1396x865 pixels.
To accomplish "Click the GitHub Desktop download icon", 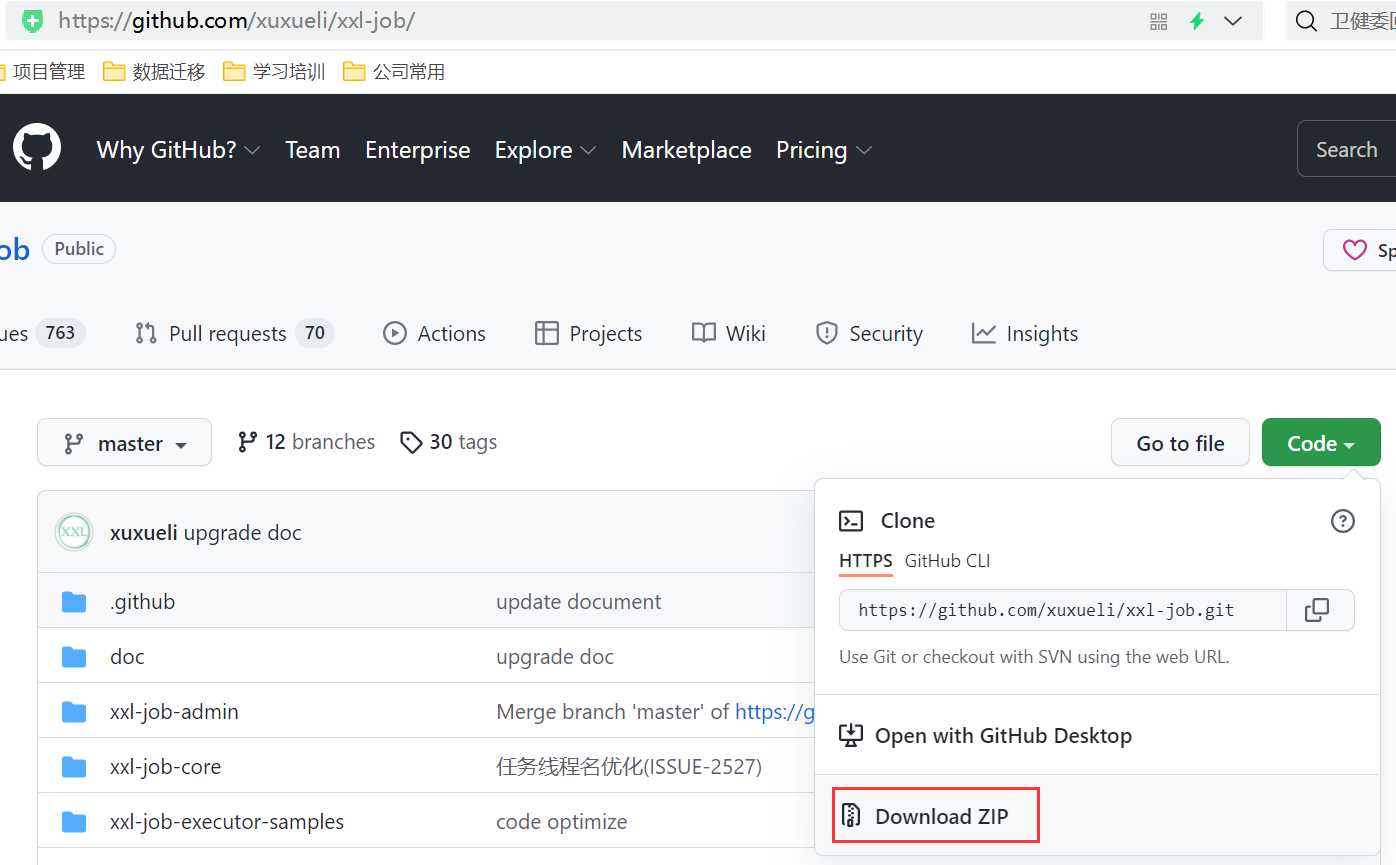I will point(850,735).
